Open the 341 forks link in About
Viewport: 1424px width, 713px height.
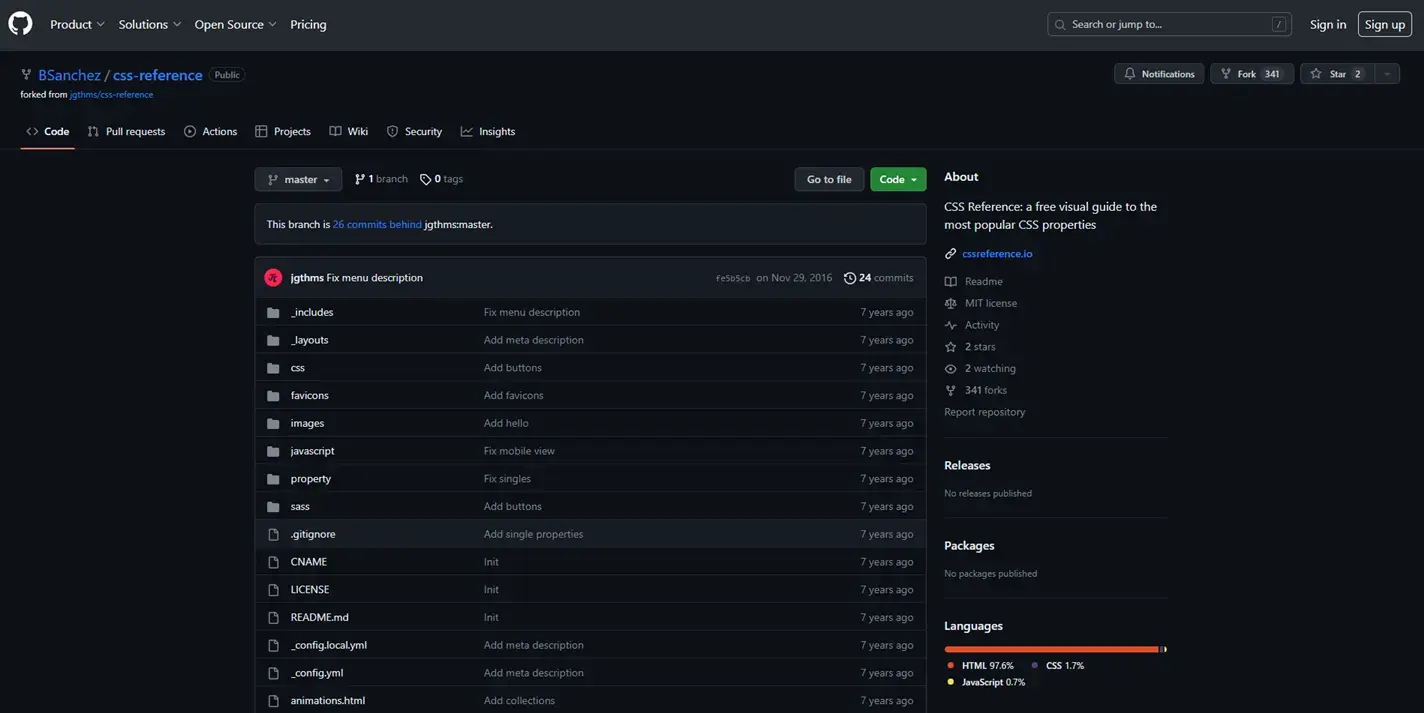tap(985, 390)
